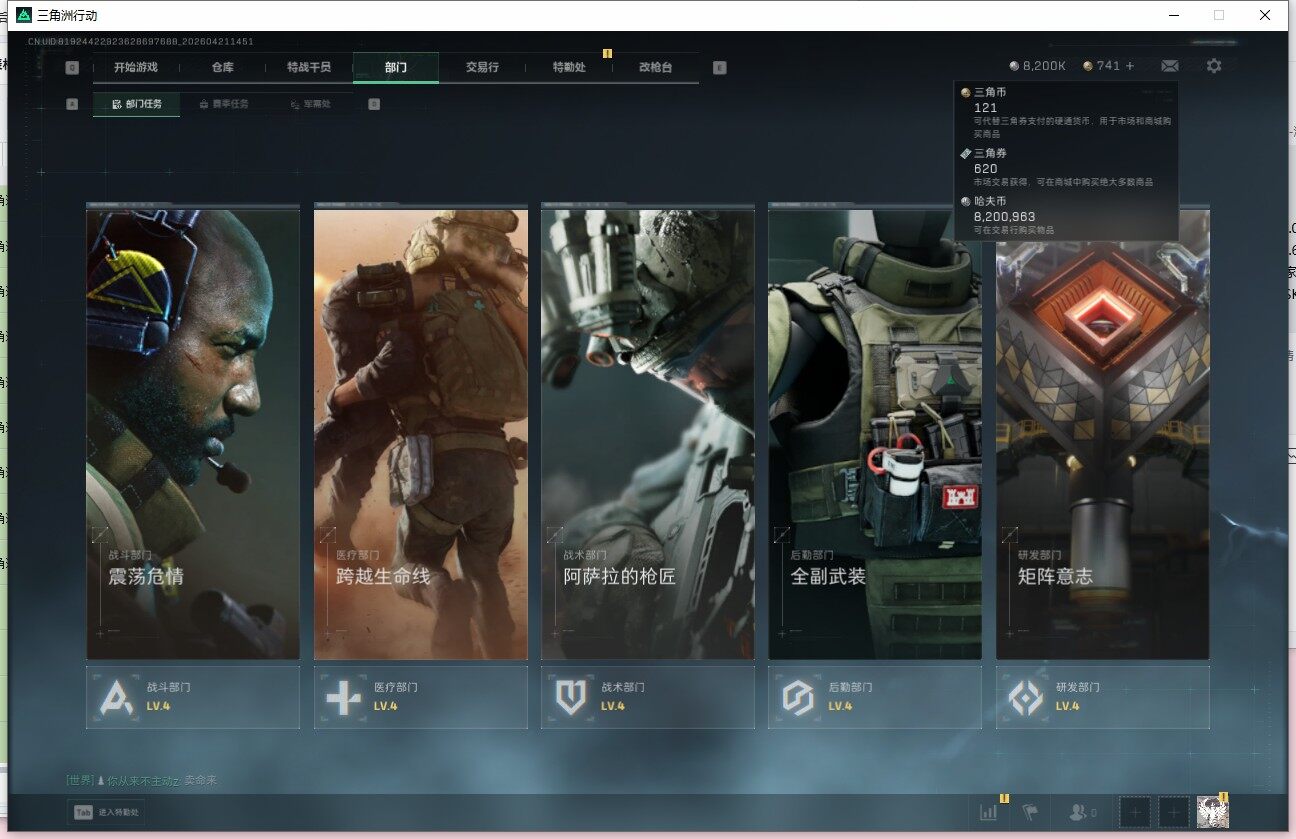The height and width of the screenshot is (839, 1296).
Task: Open the 特战干员 tab
Action: click(309, 68)
